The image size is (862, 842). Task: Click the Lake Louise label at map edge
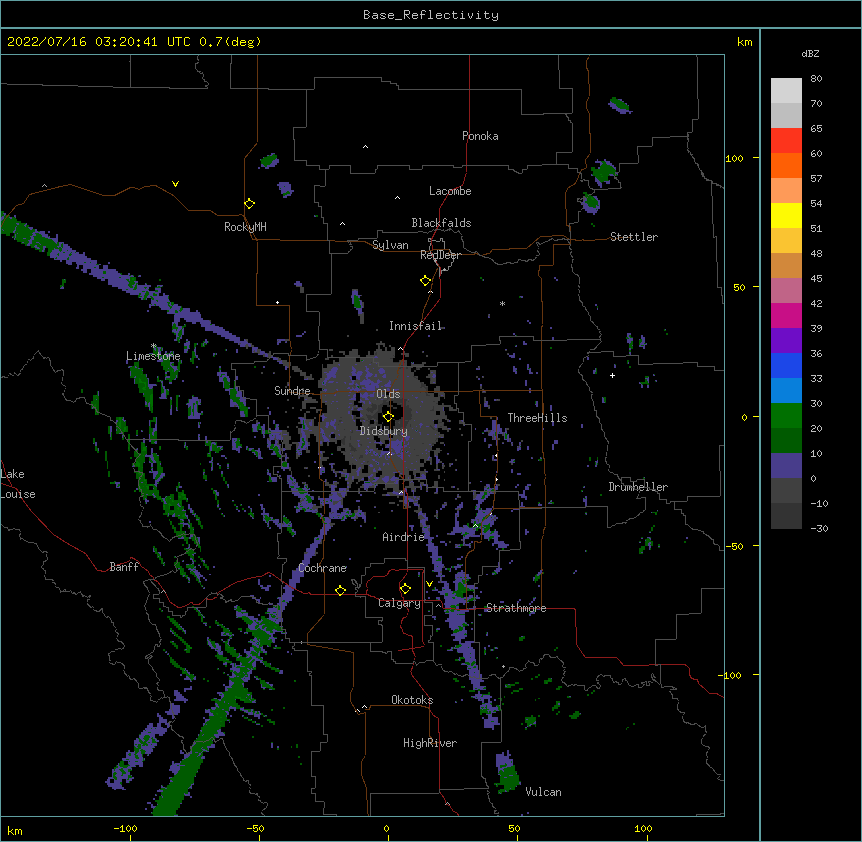click(x=18, y=484)
